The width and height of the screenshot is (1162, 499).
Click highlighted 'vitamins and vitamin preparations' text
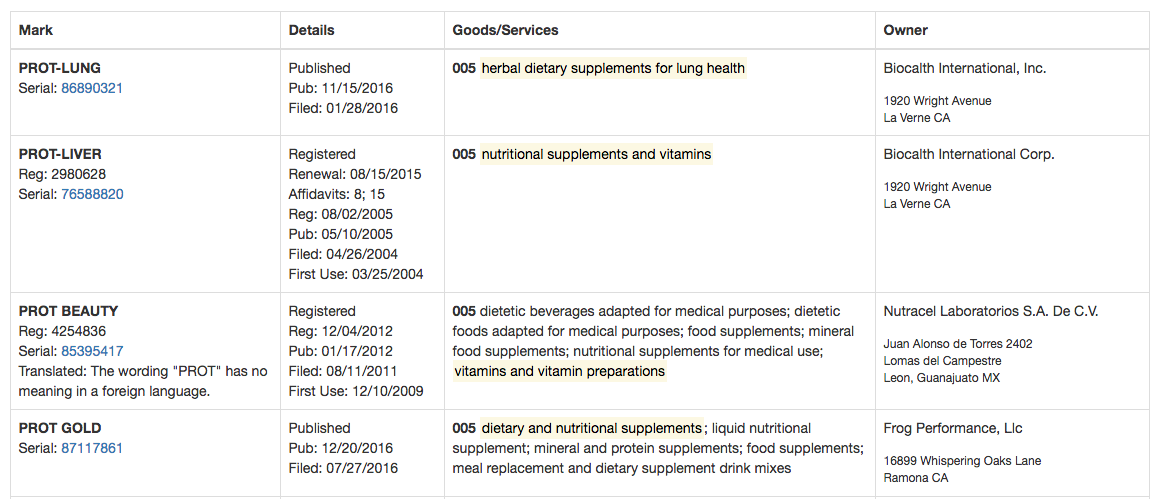(560, 371)
